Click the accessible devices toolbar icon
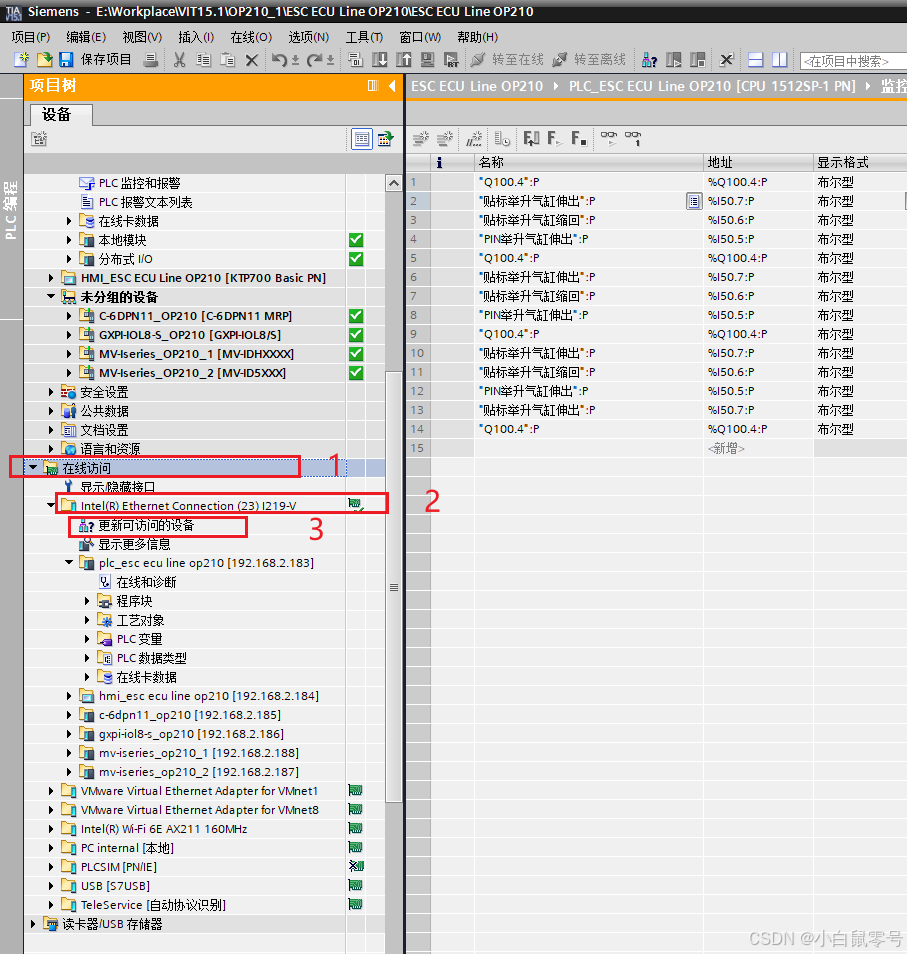The image size is (907, 954). tap(649, 60)
